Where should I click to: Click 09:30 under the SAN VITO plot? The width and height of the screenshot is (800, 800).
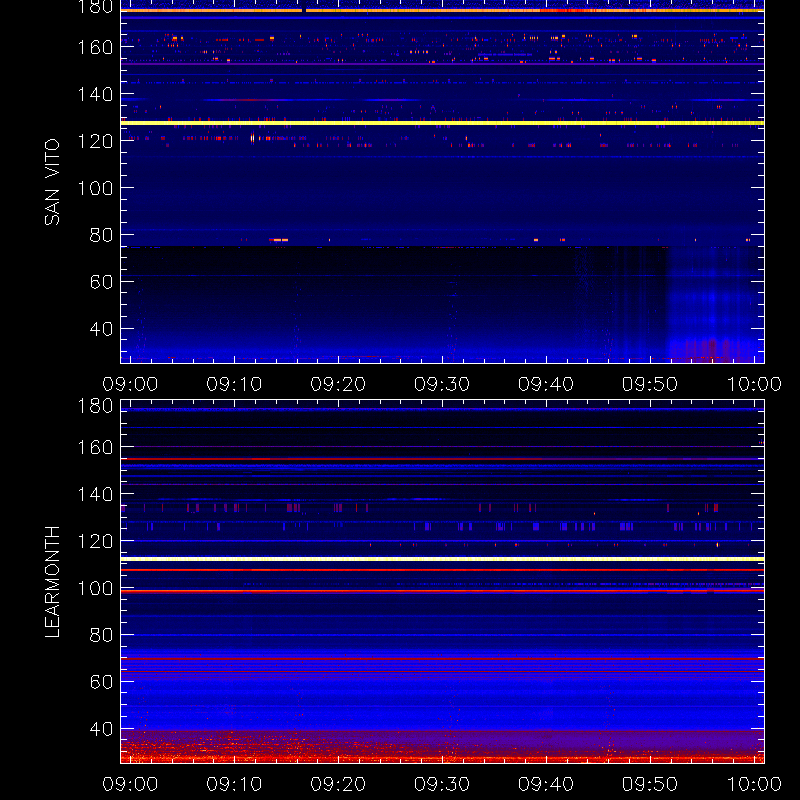coord(442,384)
